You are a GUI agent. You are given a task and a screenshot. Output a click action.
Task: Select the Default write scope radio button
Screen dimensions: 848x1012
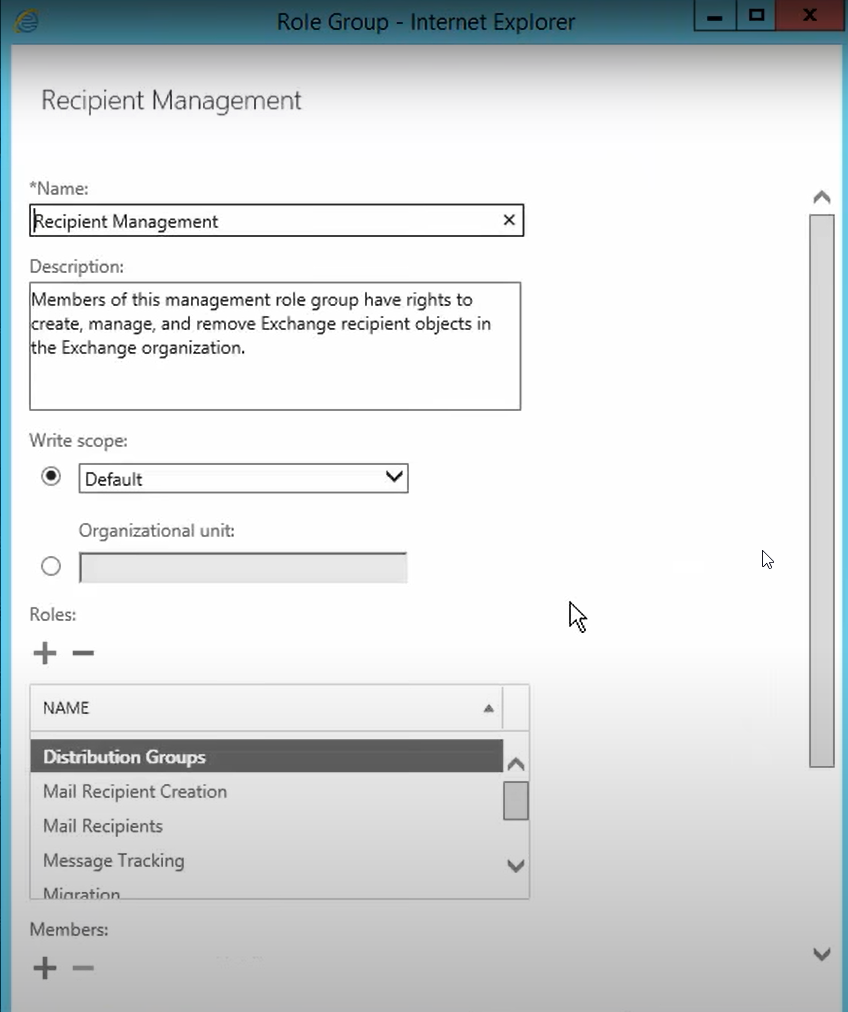[50, 476]
